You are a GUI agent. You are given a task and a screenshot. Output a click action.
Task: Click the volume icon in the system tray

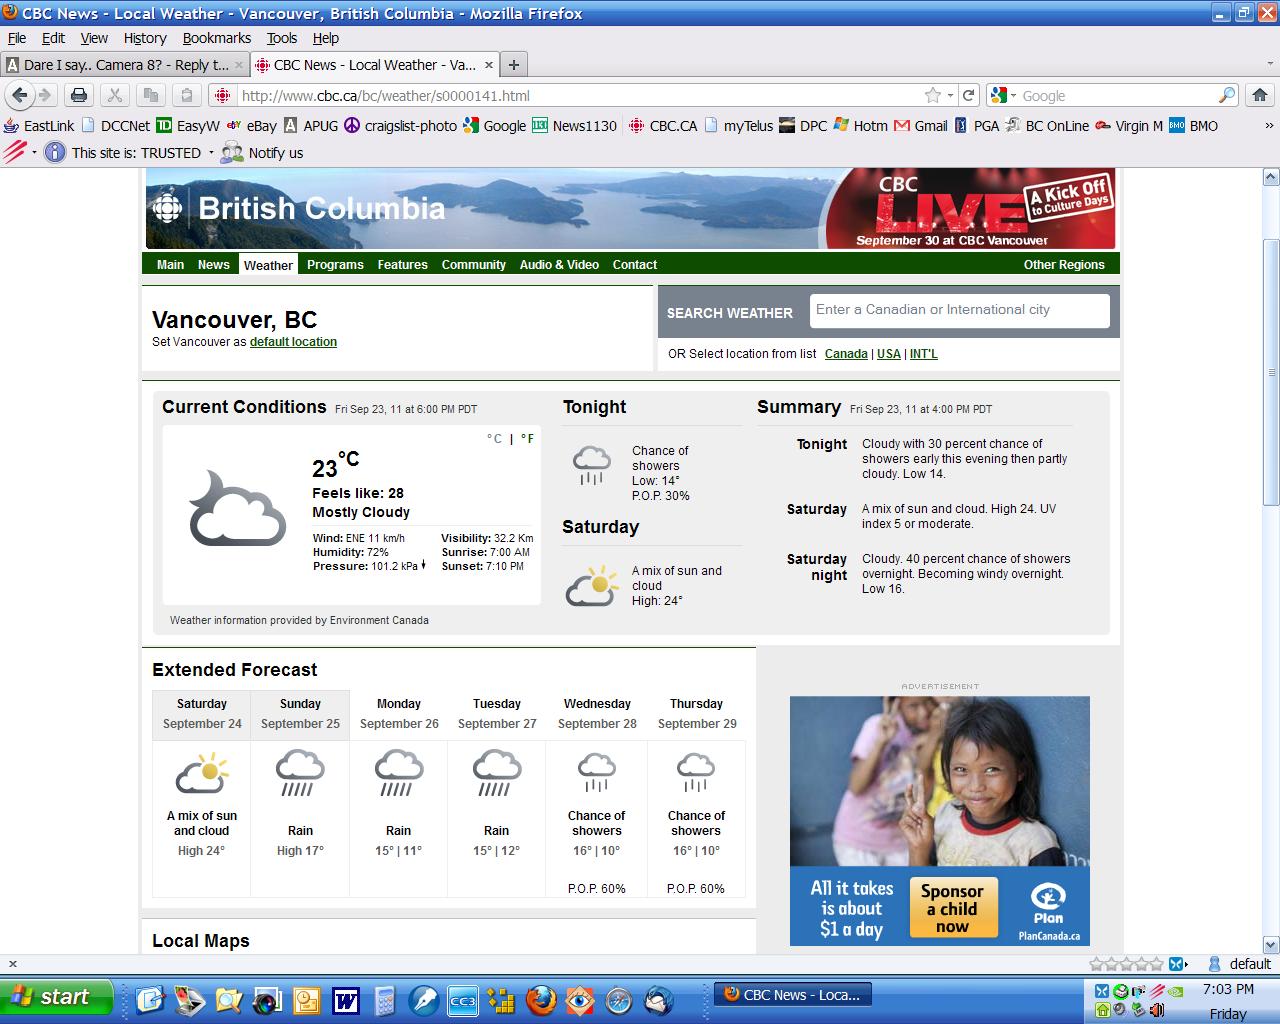pos(1157,1011)
